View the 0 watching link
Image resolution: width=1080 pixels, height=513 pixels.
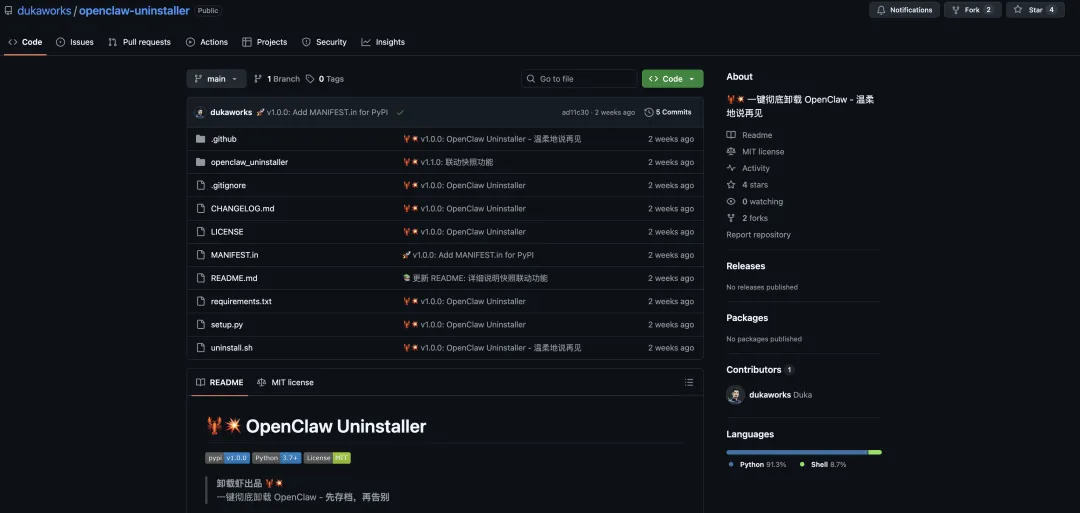click(x=755, y=202)
